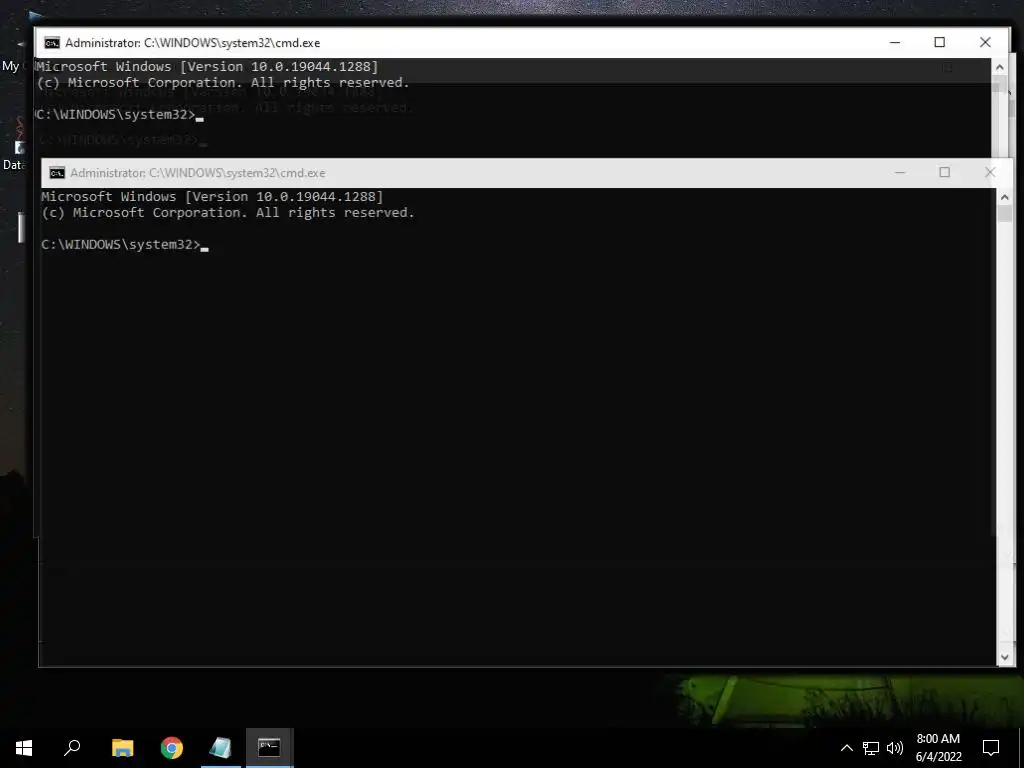Click front cmd title bar text
1024x768 pixels.
[198, 173]
